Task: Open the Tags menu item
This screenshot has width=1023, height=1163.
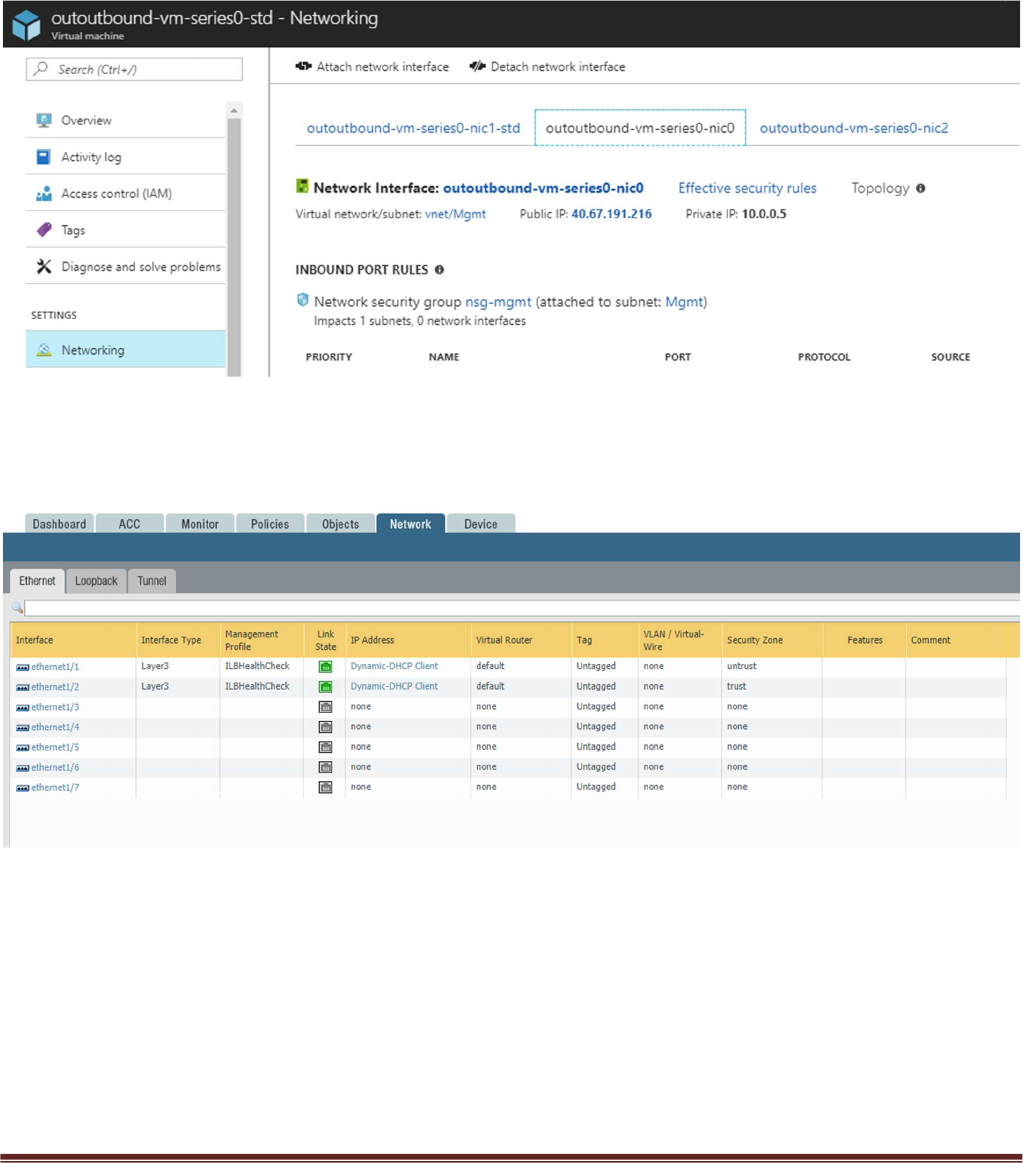Action: pos(126,230)
